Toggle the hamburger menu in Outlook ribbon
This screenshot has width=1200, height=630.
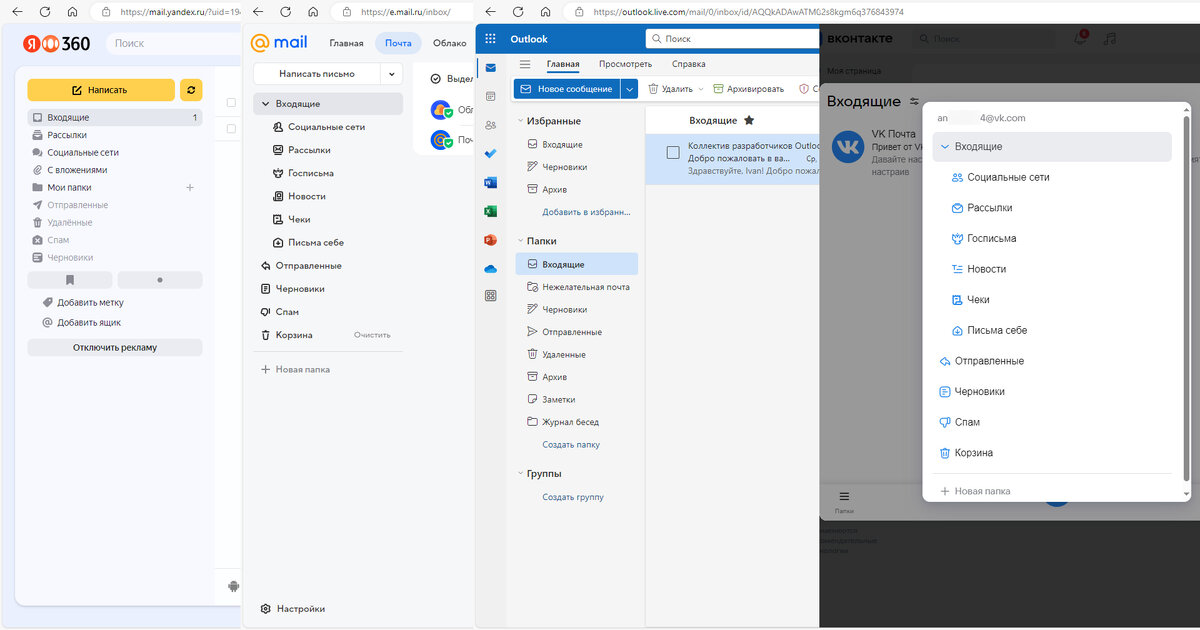tap(525, 64)
